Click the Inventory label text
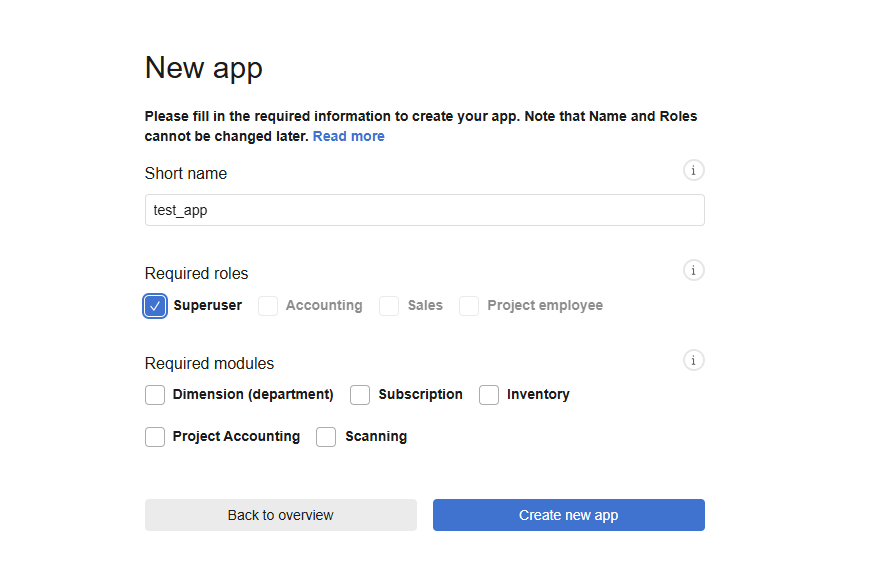The height and width of the screenshot is (583, 884). pyautogui.click(x=538, y=394)
